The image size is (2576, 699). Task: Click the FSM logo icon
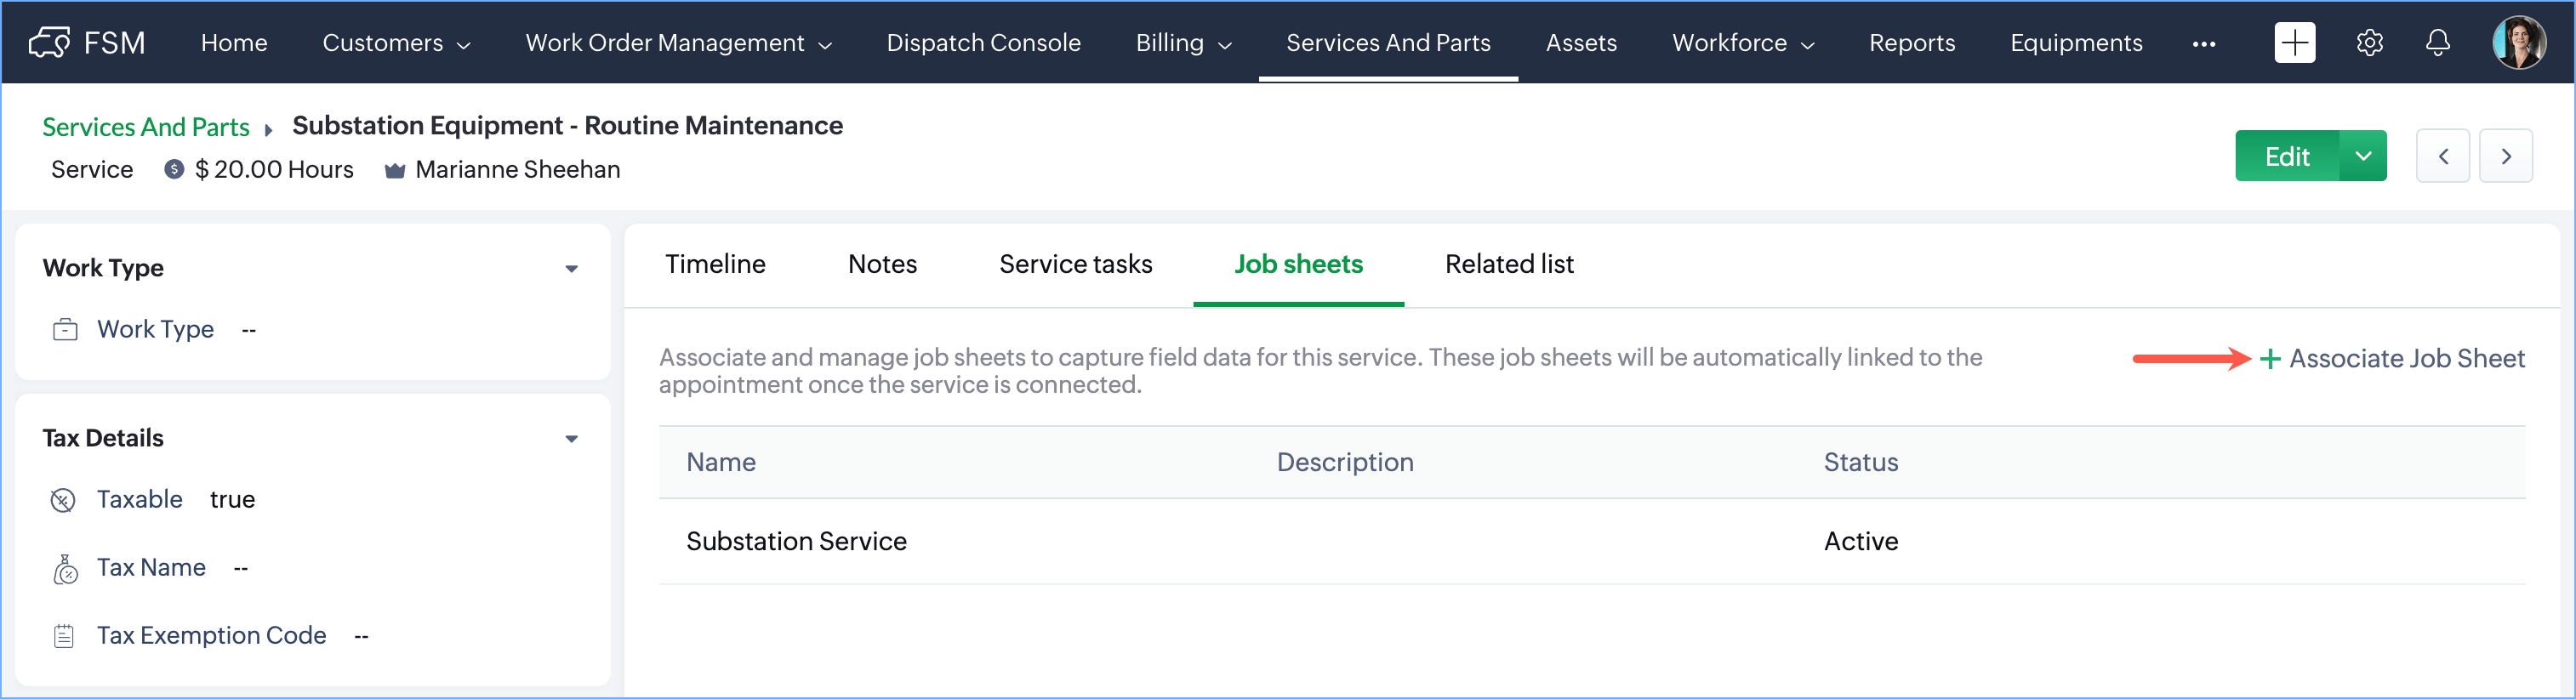click(x=49, y=42)
